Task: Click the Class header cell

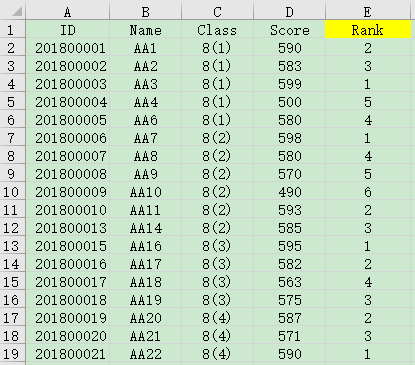Action: point(218,29)
